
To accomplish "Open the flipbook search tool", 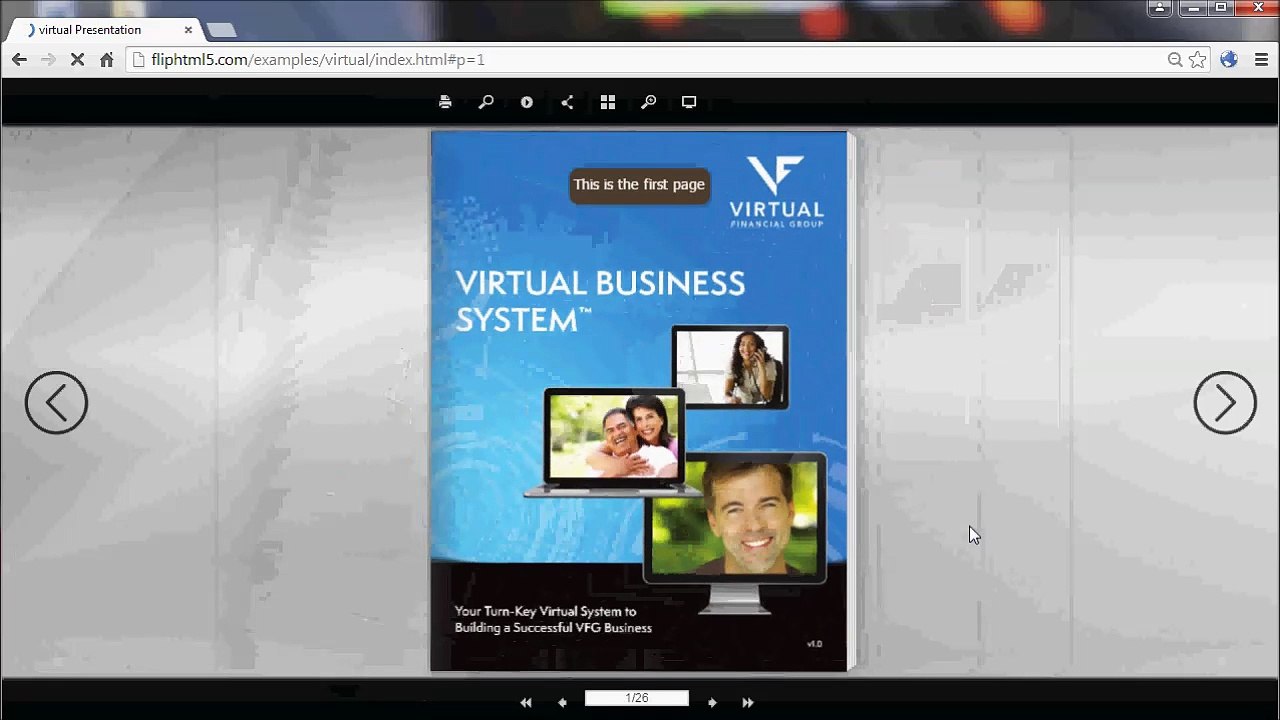I will 486,102.
